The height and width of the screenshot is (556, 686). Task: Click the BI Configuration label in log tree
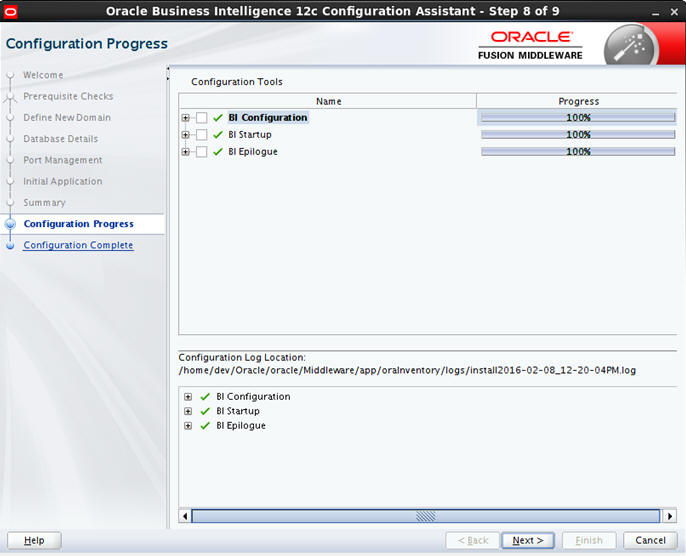[x=253, y=397]
